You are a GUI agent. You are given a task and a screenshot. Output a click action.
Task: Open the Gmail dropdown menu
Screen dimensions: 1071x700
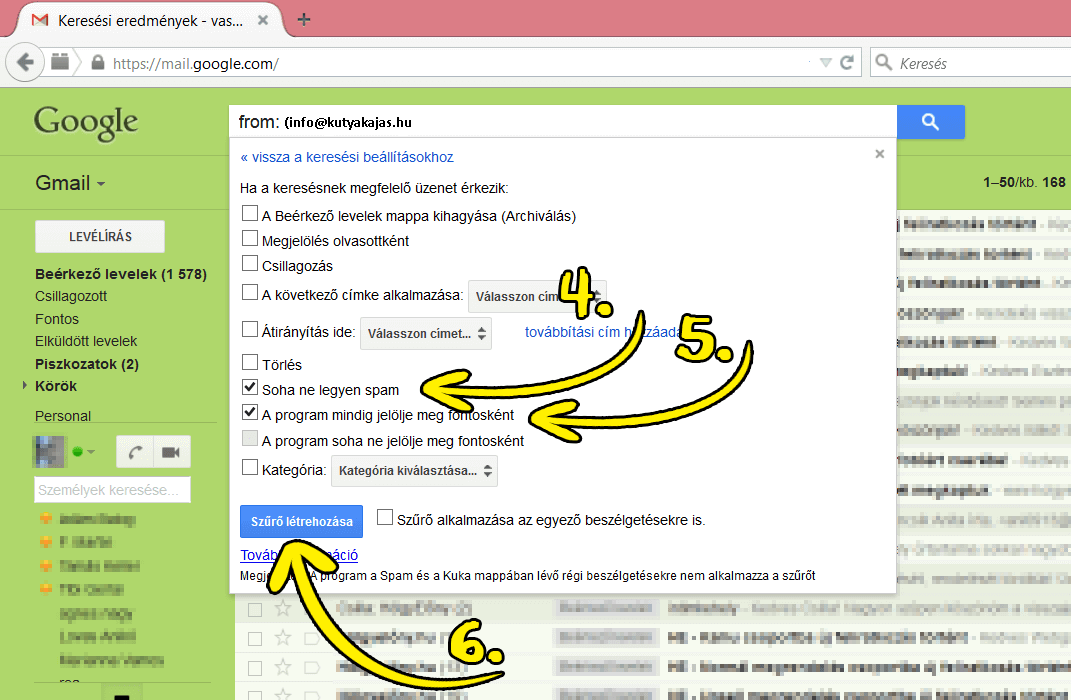(70, 183)
